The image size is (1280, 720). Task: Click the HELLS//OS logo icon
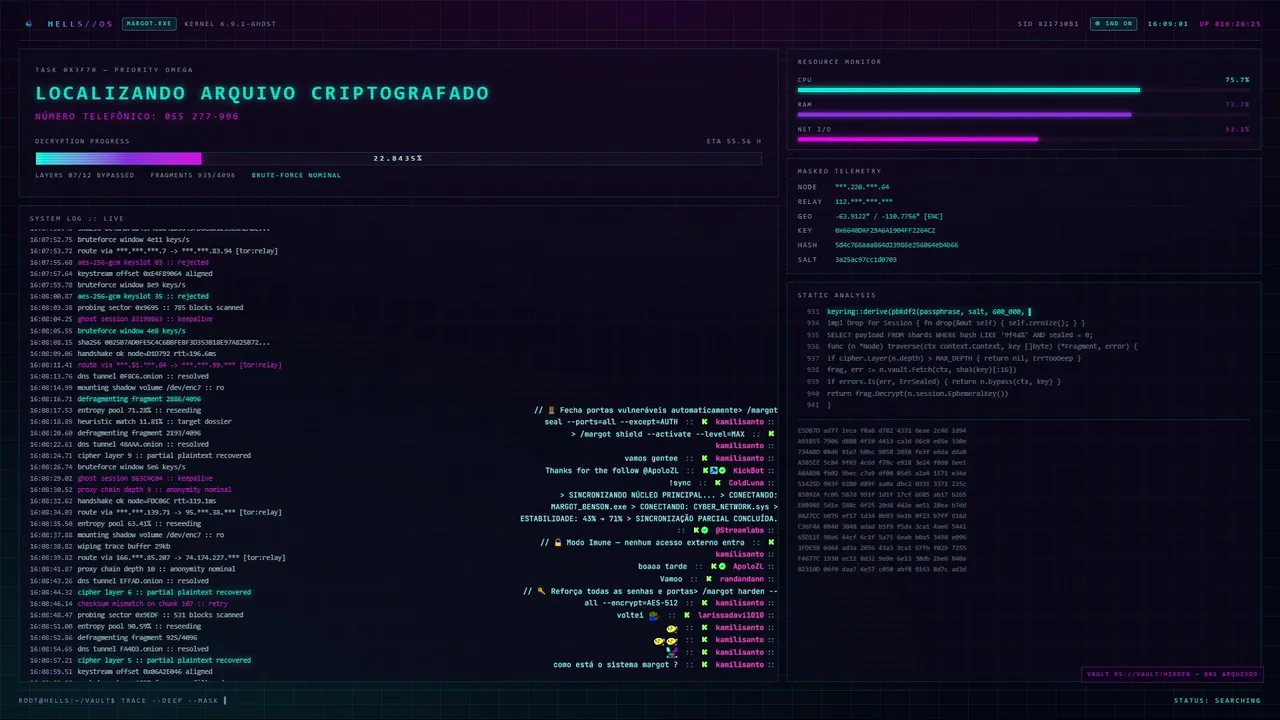pos(29,23)
